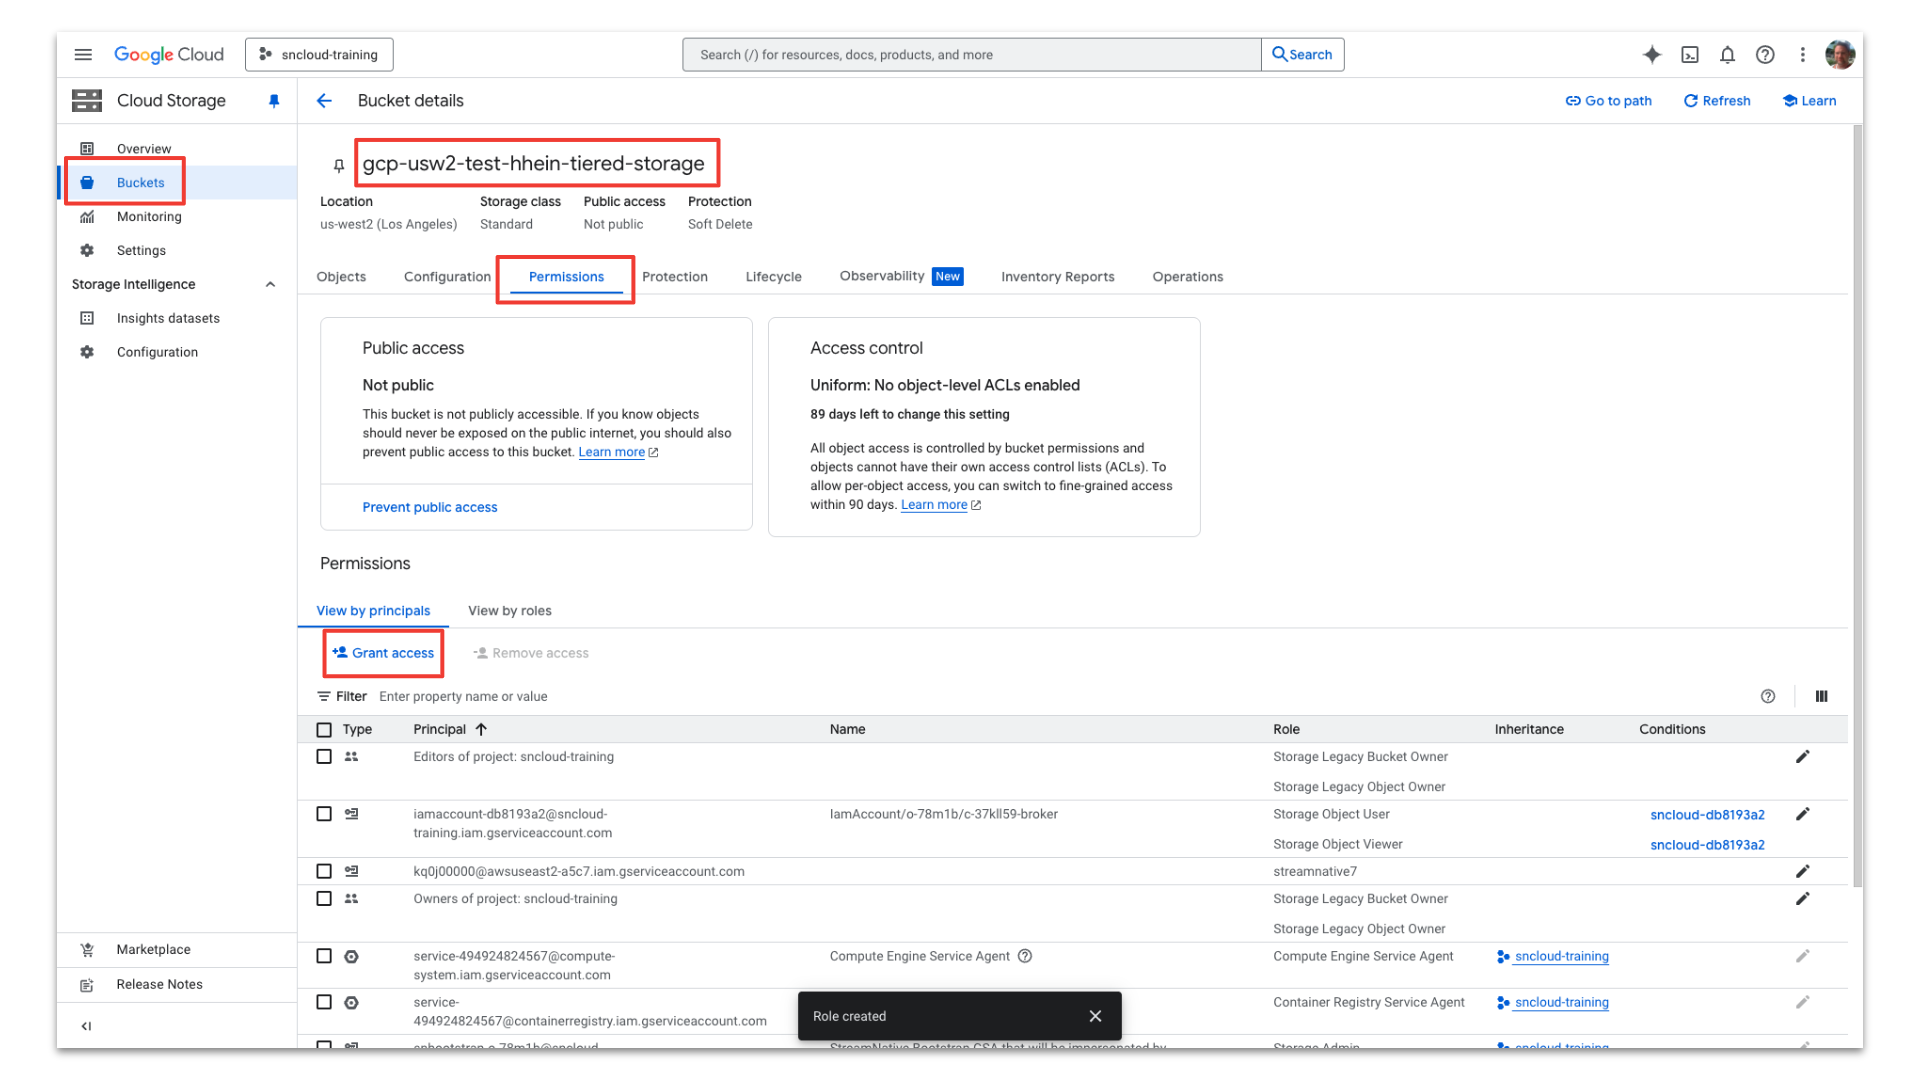Open column display options for the permissions table
The image size is (1920, 1079).
click(x=1821, y=696)
